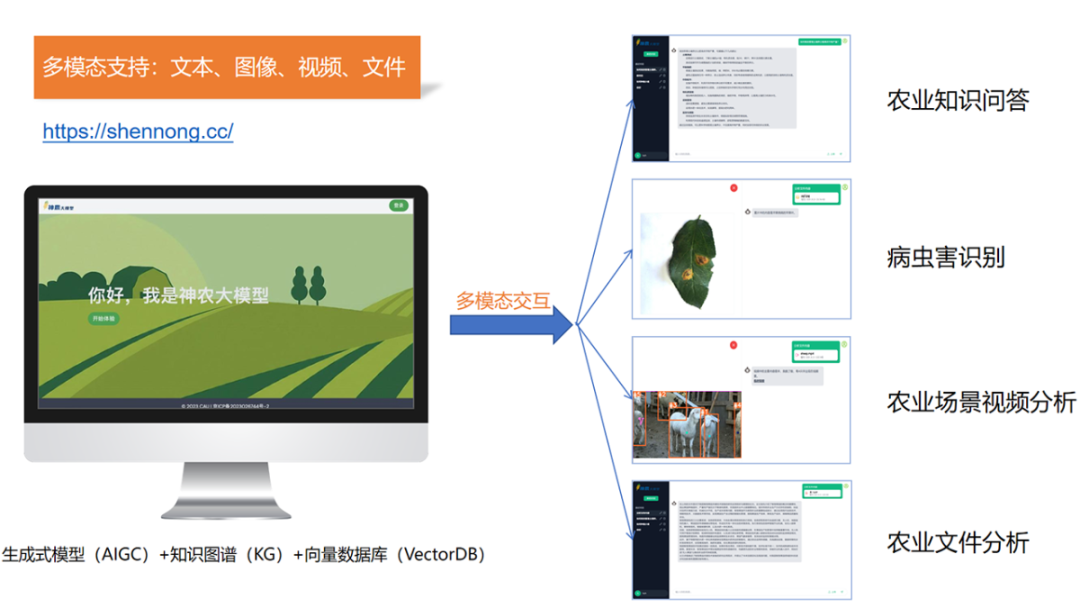Click the bot avatar beside sheep video reply
The width and height of the screenshot is (1080, 608).
(x=747, y=369)
